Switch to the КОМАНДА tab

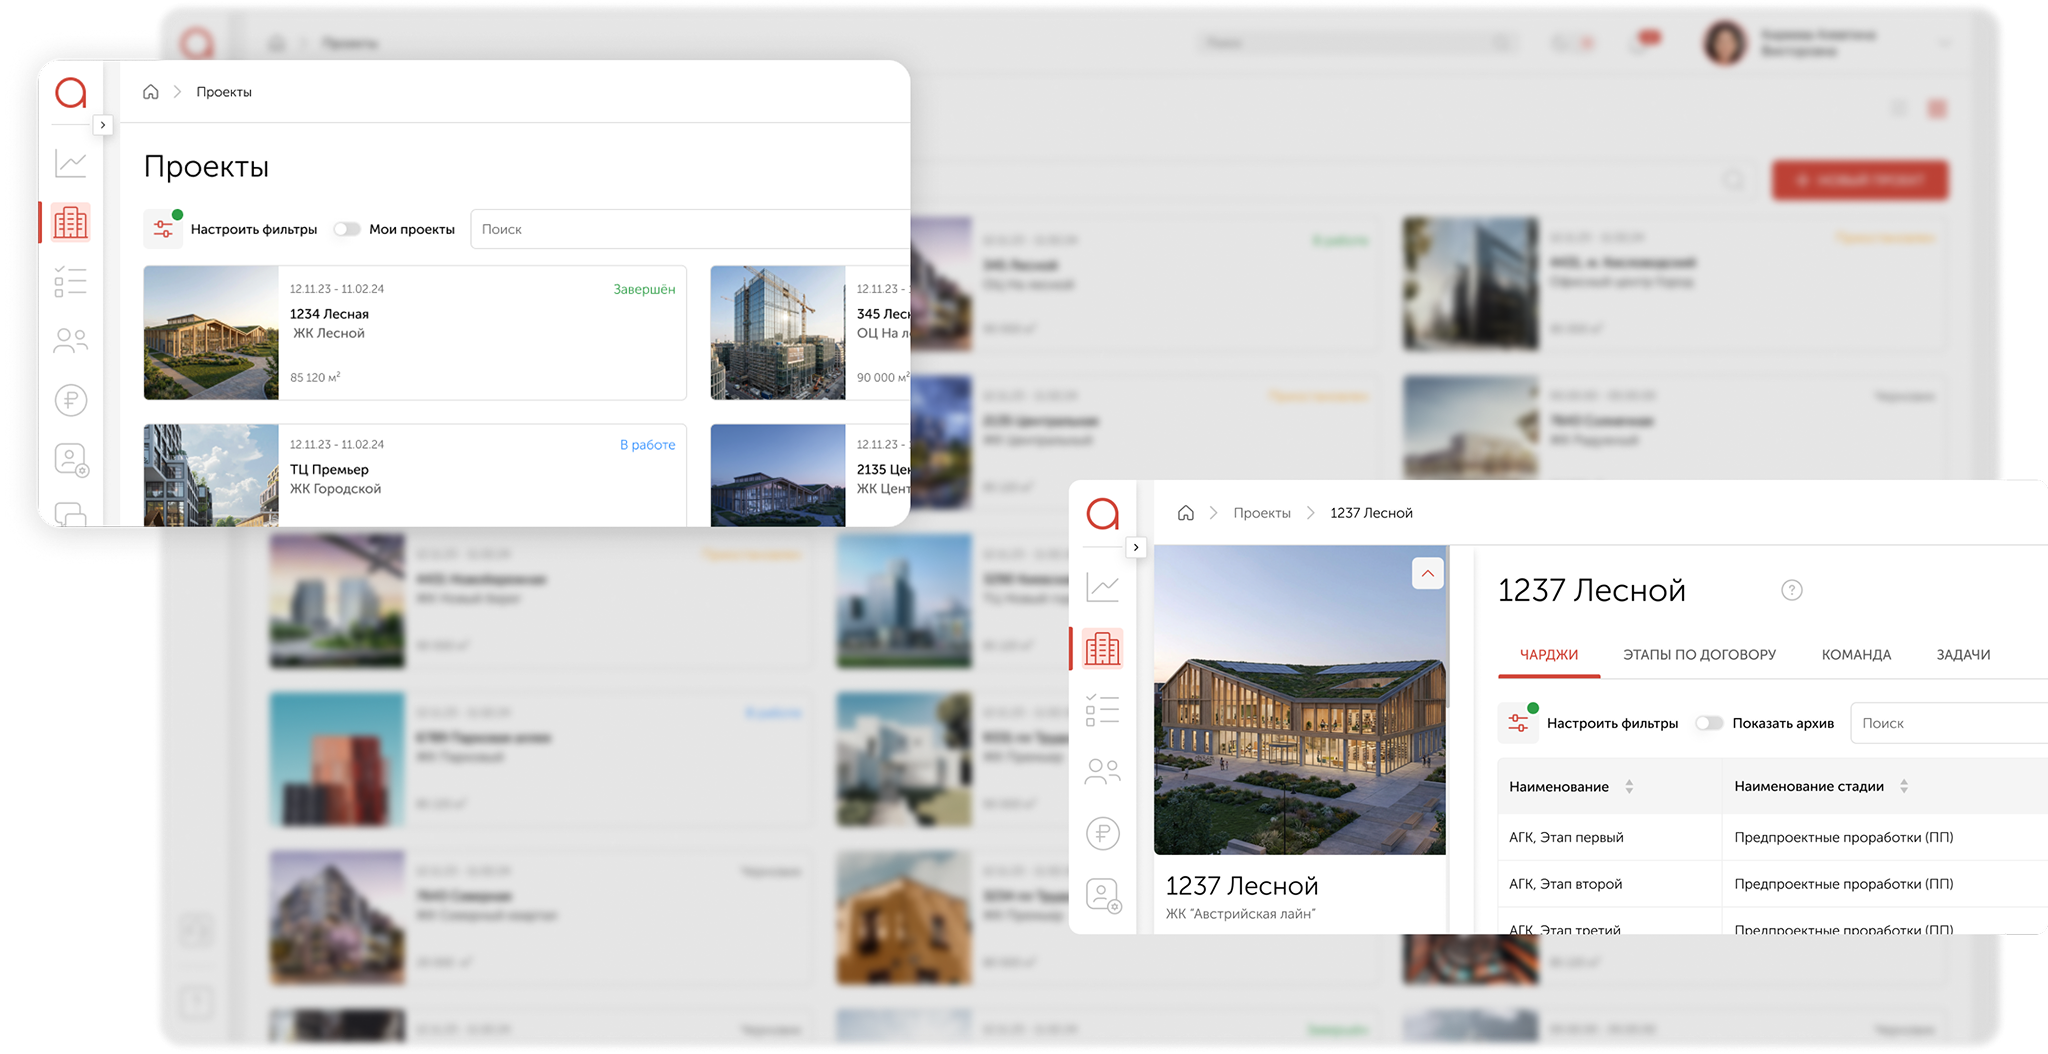point(1856,655)
